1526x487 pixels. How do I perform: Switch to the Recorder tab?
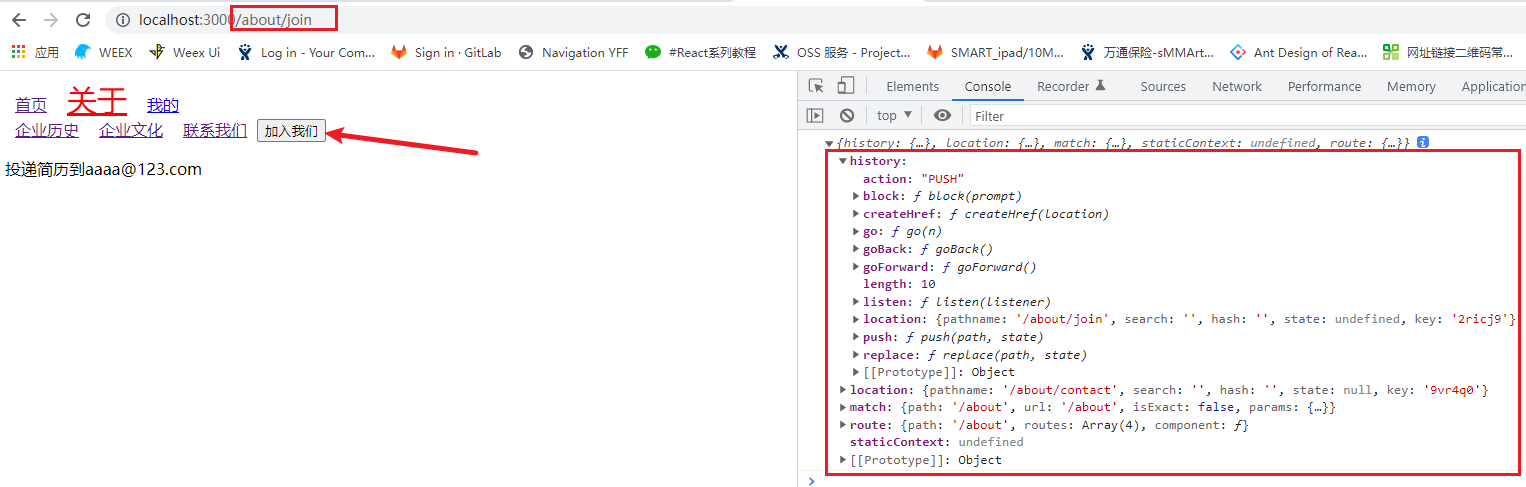pyautogui.click(x=1071, y=87)
